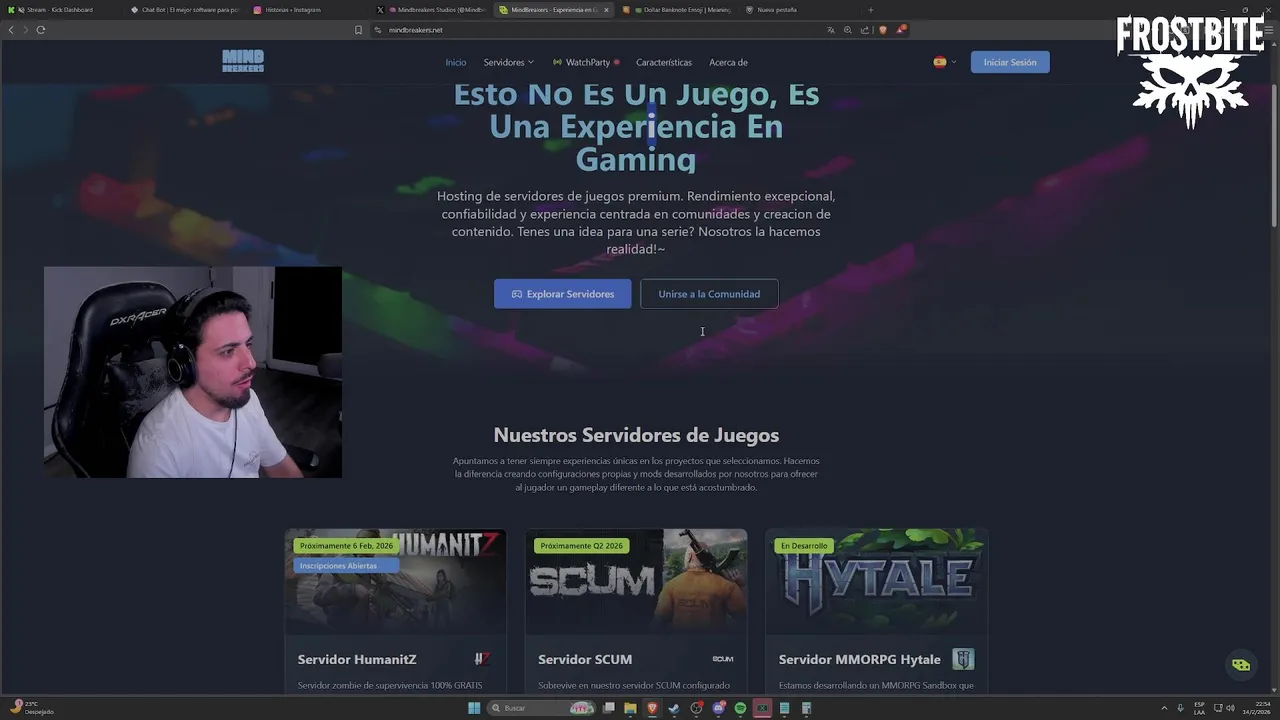Open Spotify from the taskbar

coord(740,708)
